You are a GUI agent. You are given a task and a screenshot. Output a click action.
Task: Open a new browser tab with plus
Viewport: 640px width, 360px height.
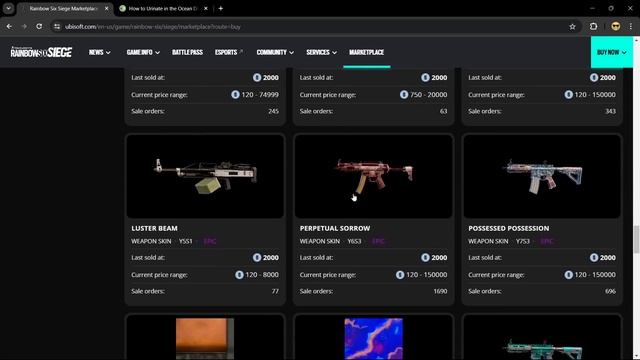[220, 8]
